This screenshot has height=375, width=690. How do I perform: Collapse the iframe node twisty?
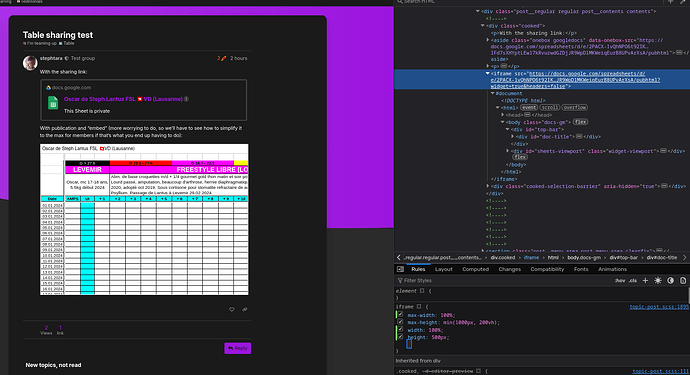pyautogui.click(x=488, y=74)
